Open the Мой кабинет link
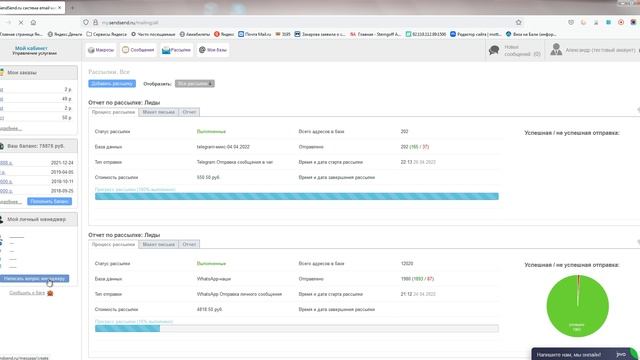 pos(31,48)
